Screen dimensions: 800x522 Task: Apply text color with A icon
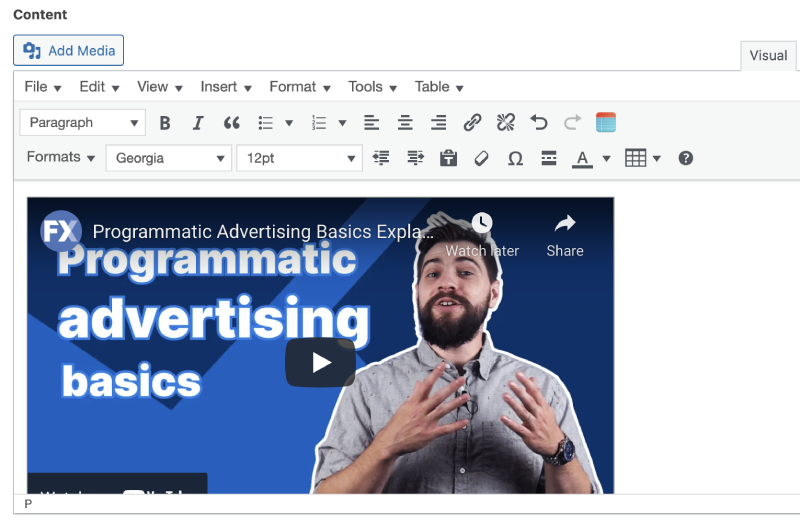(x=582, y=158)
